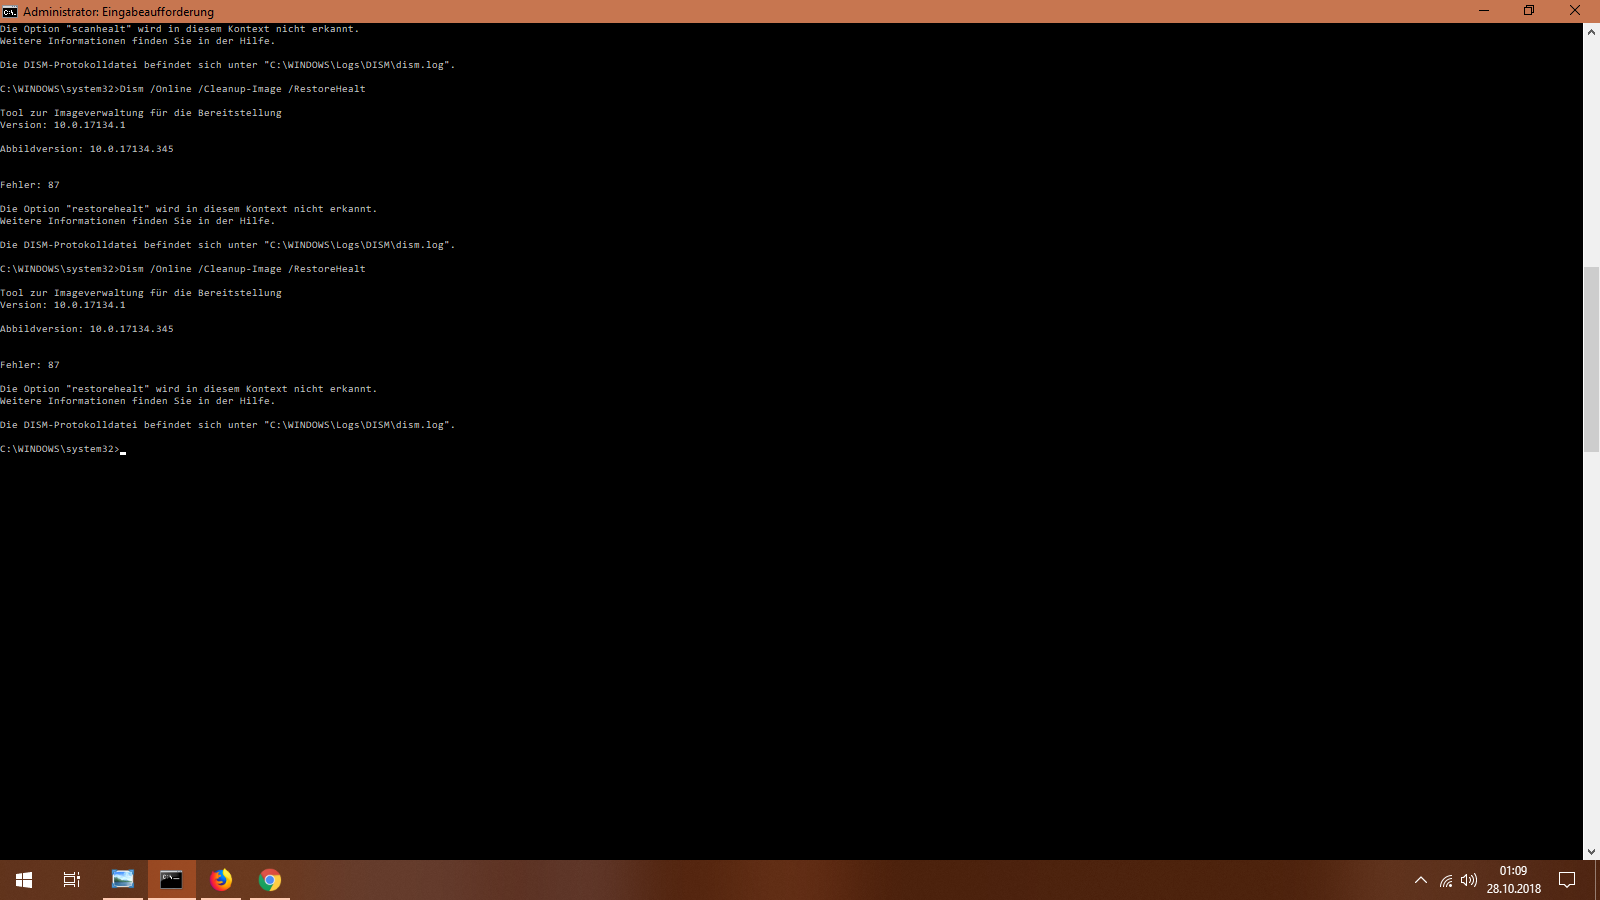Open the Action Center notifications icon
Viewport: 1600px width, 900px height.
click(1567, 880)
